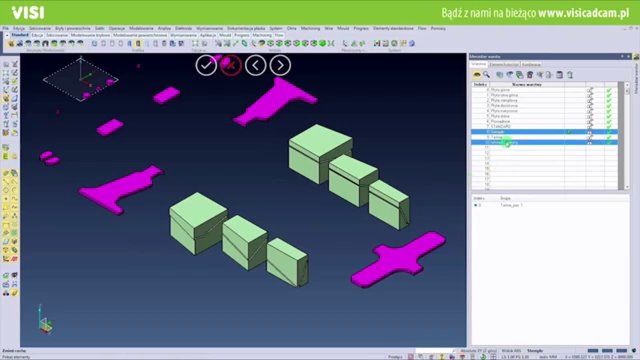Go back with the left arrow circle

[x=256, y=65]
